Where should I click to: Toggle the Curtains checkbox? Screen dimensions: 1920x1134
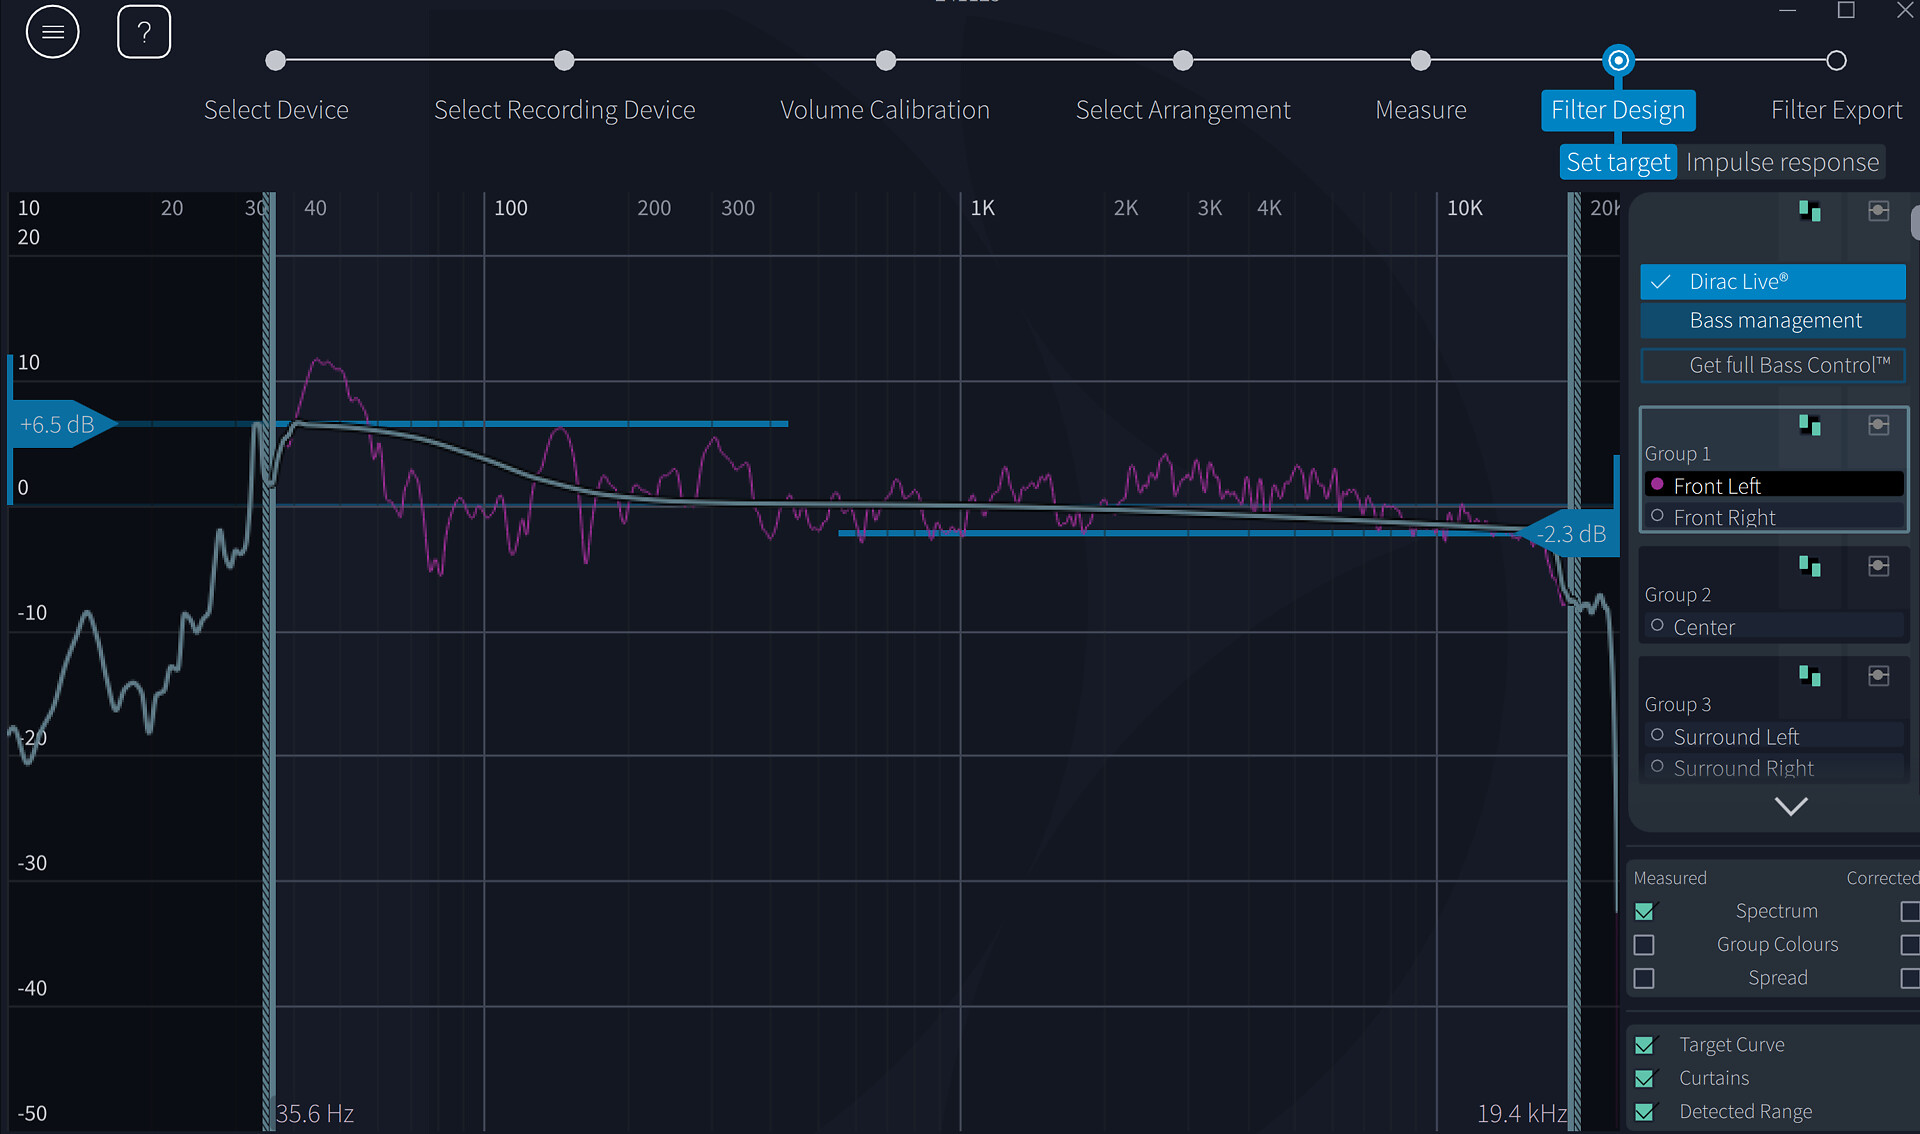1644,1079
